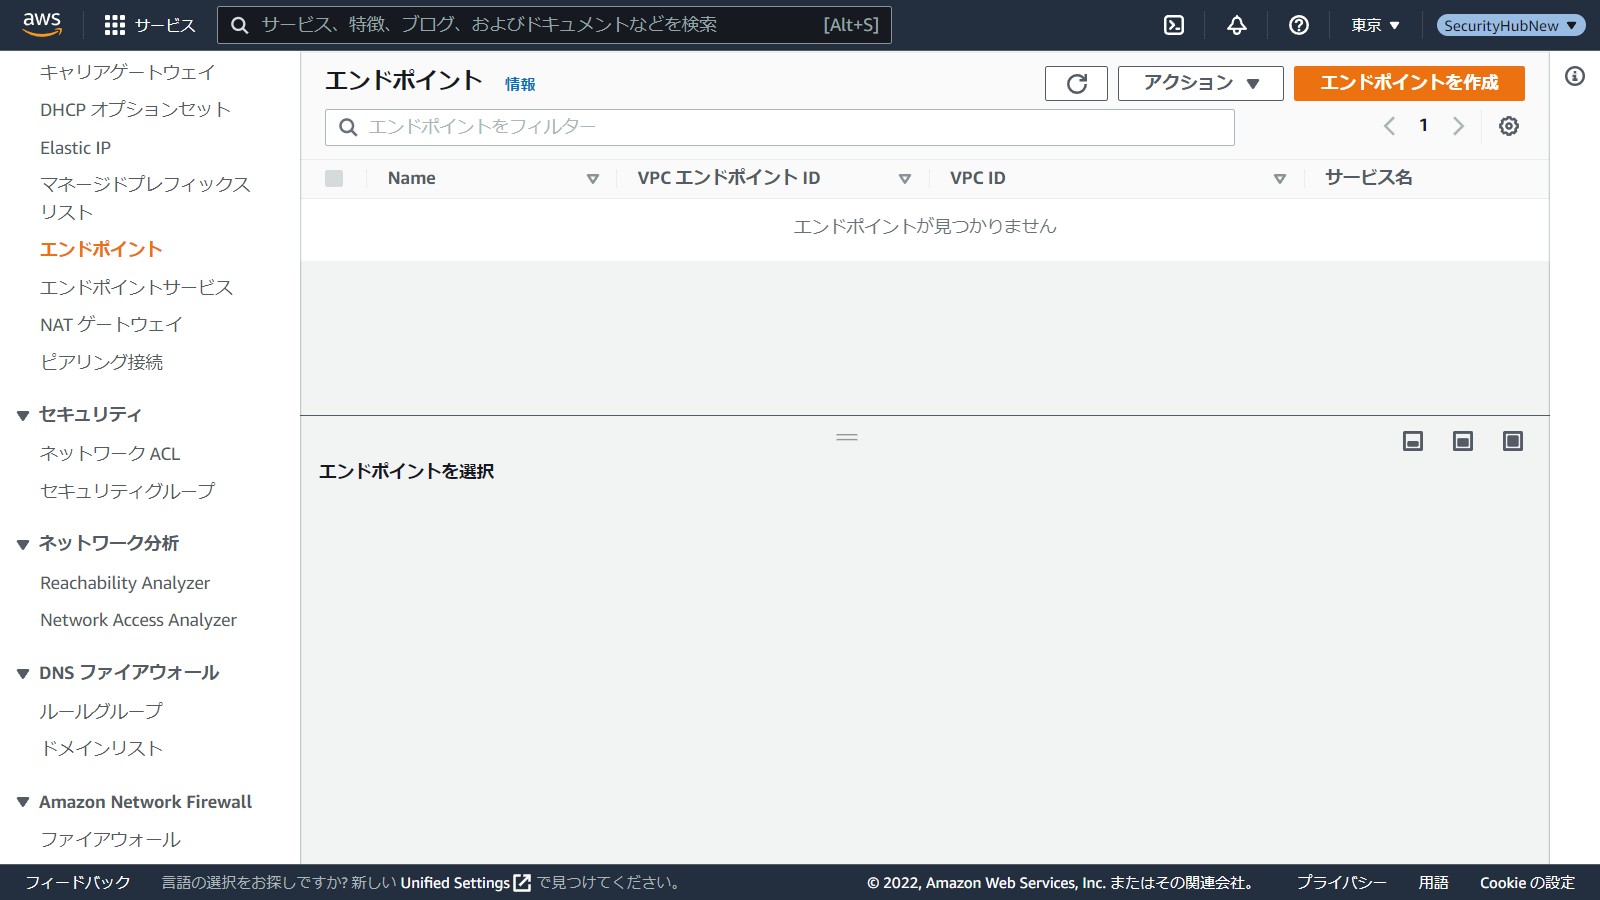Image resolution: width=1600 pixels, height=900 pixels.
Task: Maximize the details split panel
Action: point(1513,441)
